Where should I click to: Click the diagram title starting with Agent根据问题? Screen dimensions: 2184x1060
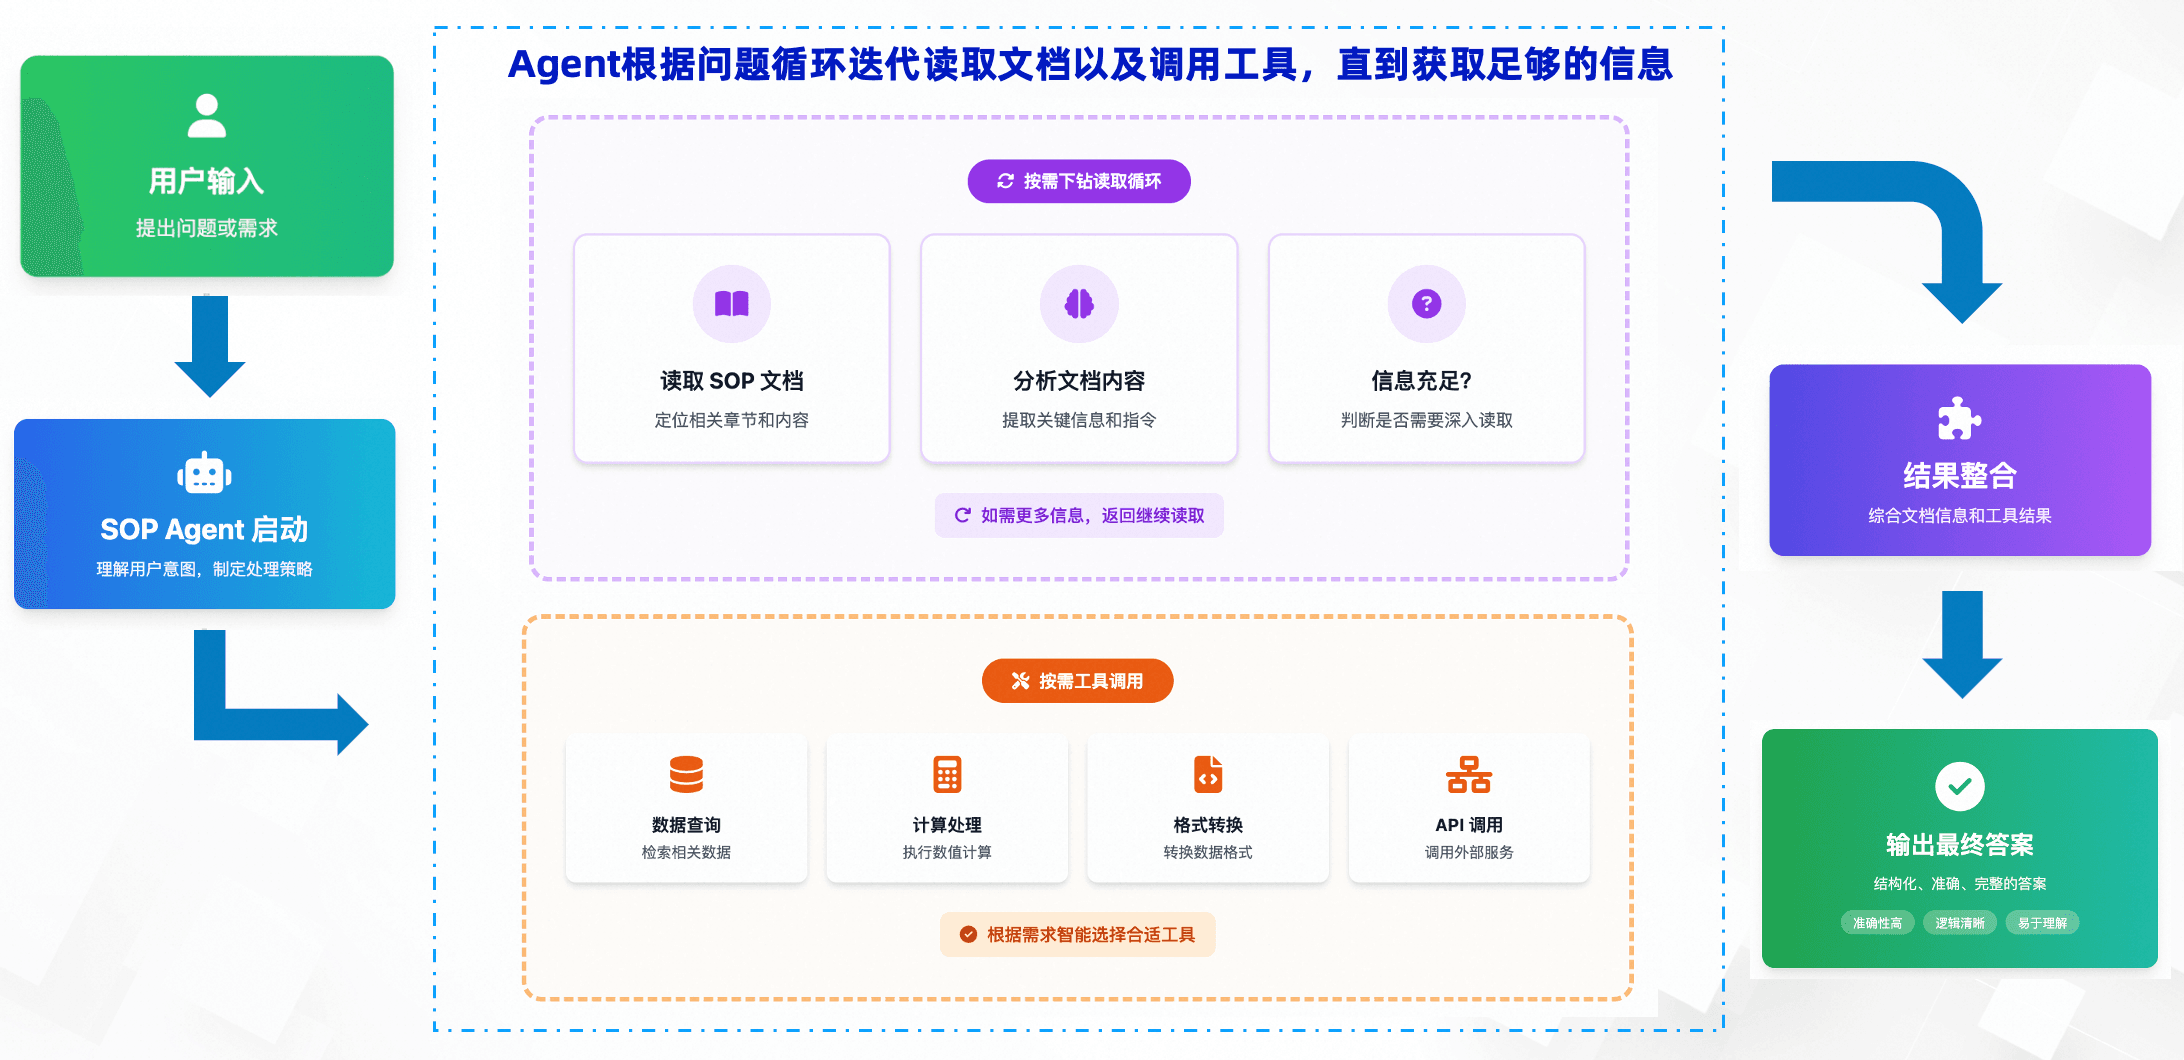pyautogui.click(x=1089, y=65)
